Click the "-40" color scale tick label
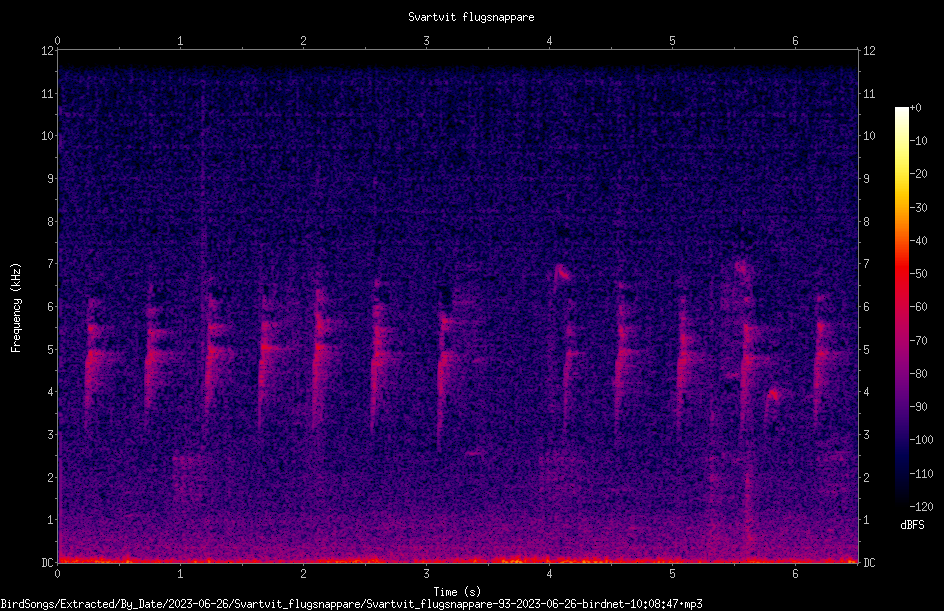 coord(918,241)
